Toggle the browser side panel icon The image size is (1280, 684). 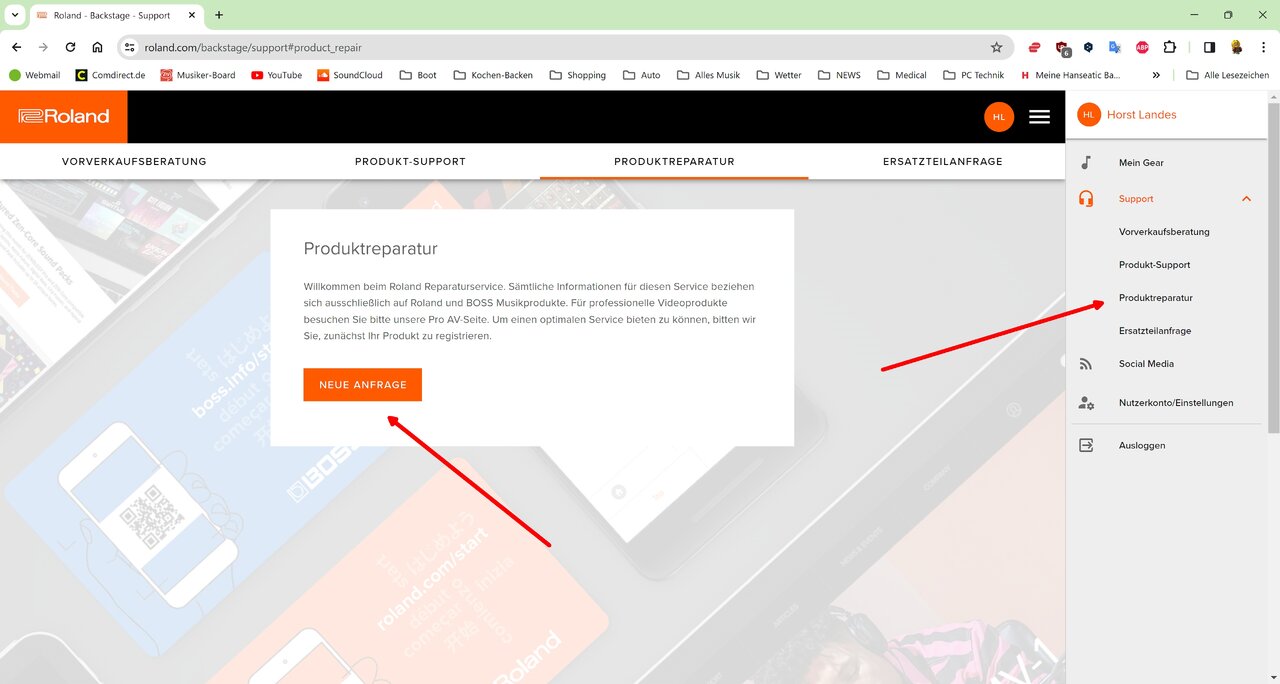click(1209, 47)
